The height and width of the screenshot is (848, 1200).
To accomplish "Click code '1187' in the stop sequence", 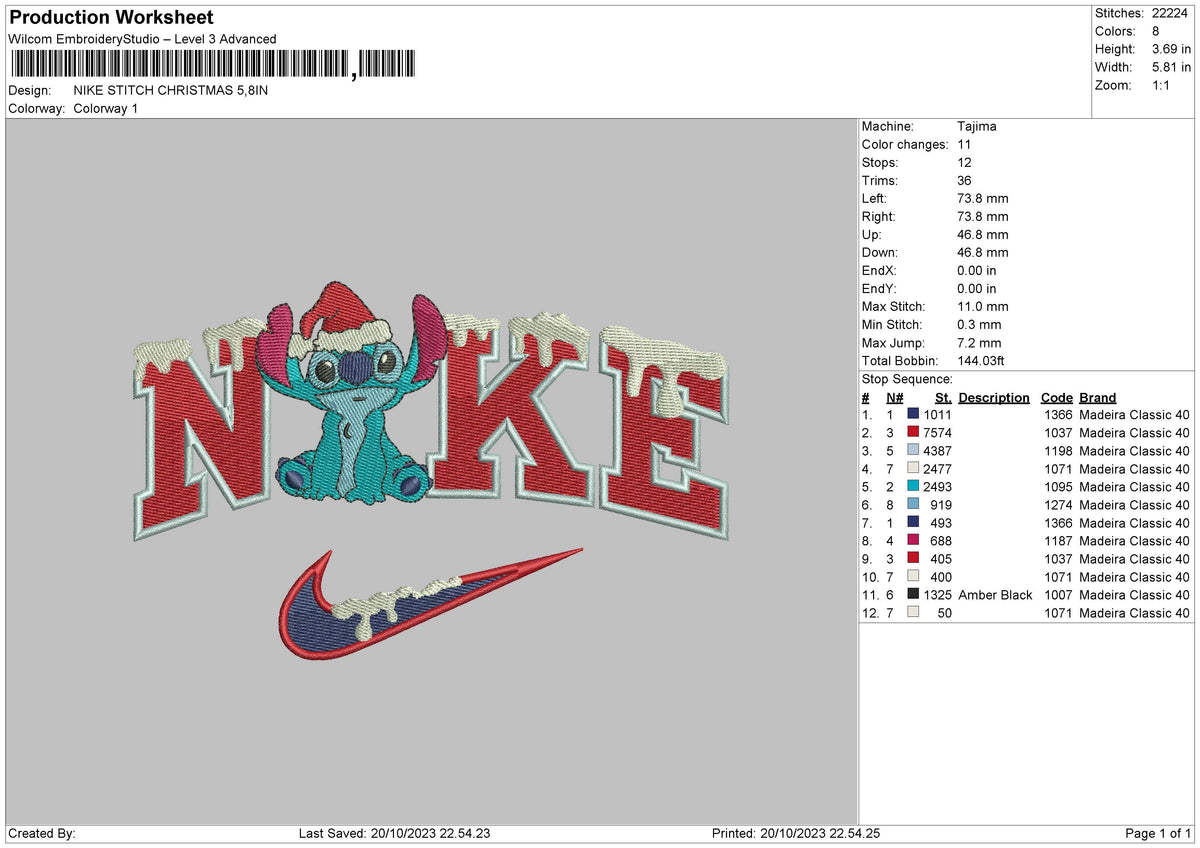I will click(x=1058, y=541).
